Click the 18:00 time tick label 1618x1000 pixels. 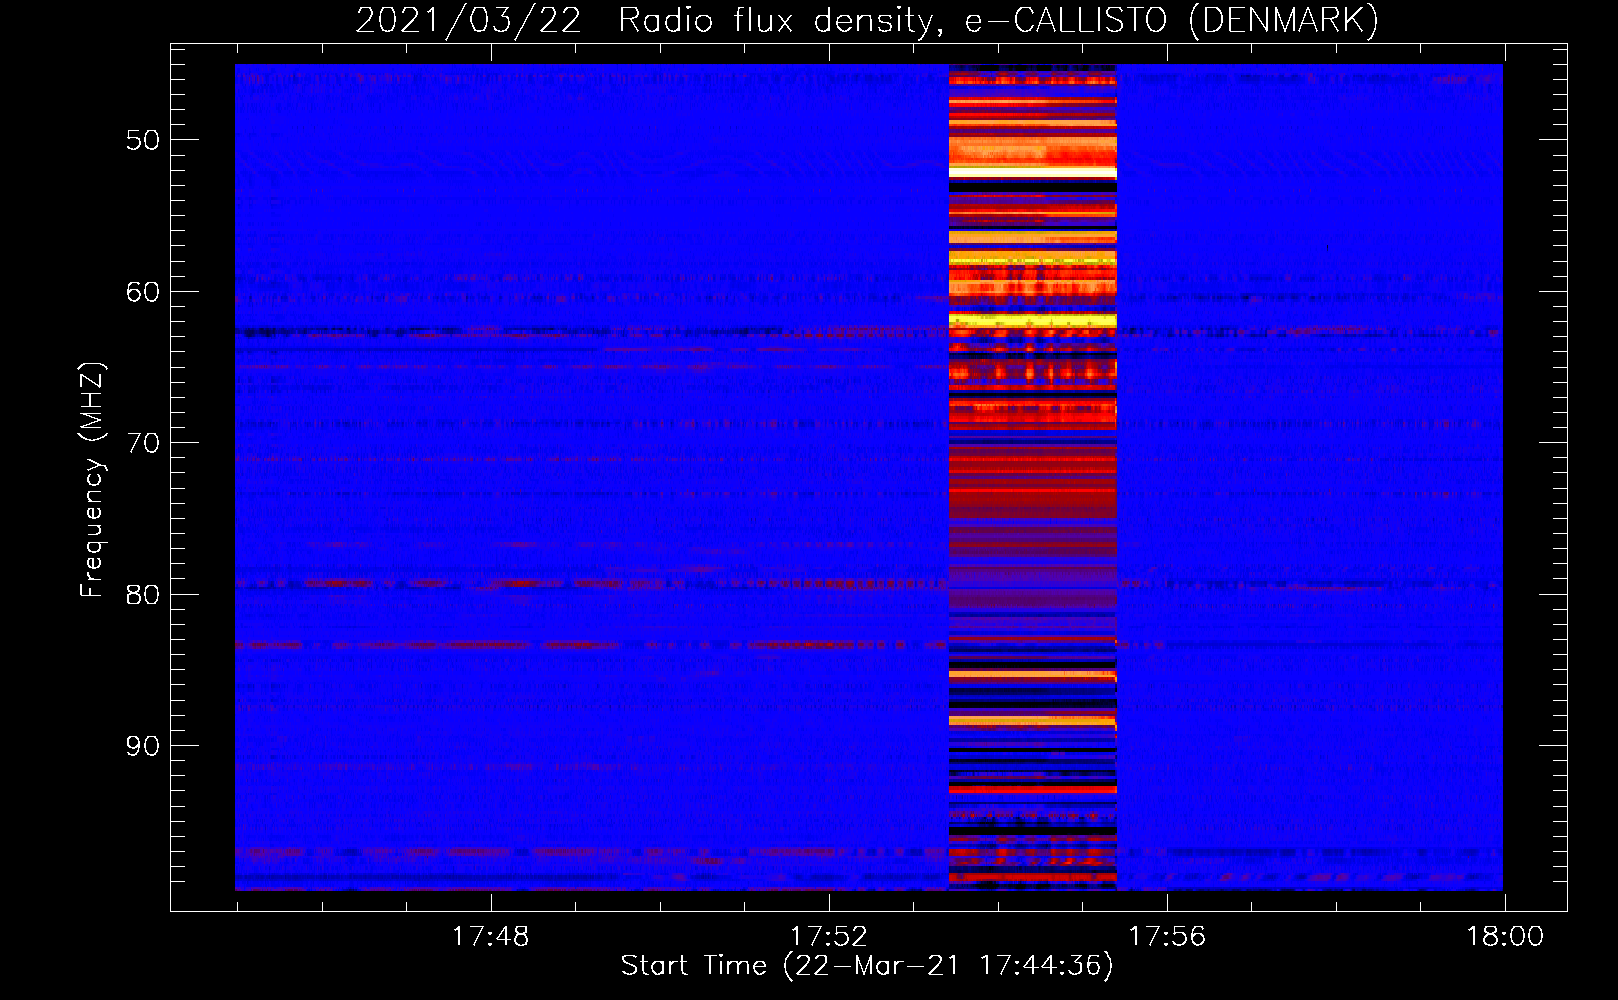[x=1505, y=937]
